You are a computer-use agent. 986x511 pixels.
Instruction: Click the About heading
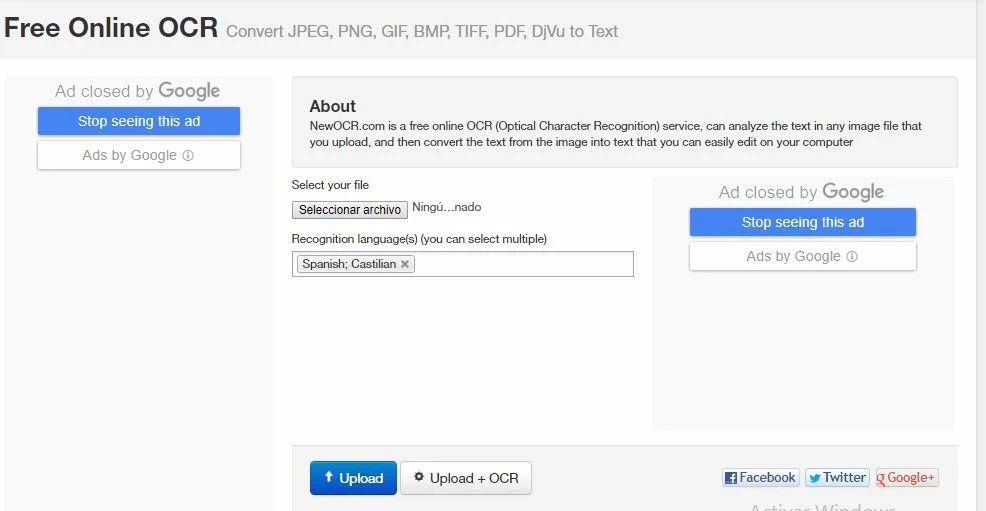(333, 106)
